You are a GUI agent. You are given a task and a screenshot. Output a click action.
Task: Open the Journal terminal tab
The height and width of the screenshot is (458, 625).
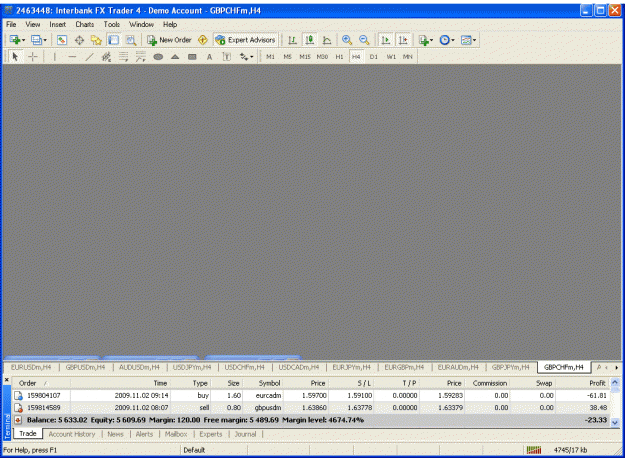245,434
